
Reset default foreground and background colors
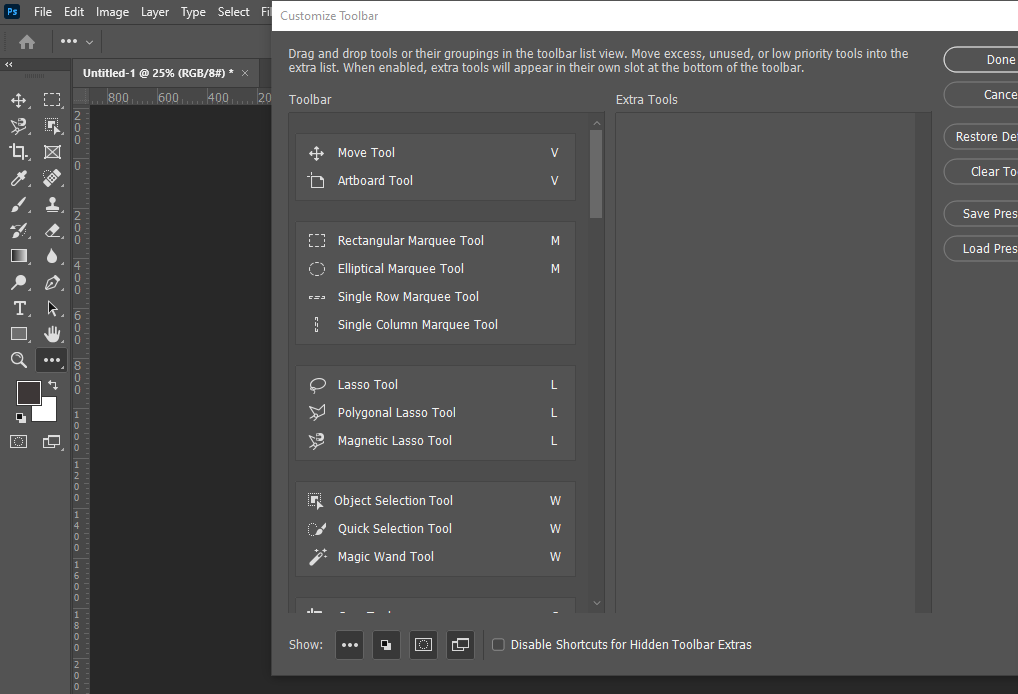pos(21,417)
